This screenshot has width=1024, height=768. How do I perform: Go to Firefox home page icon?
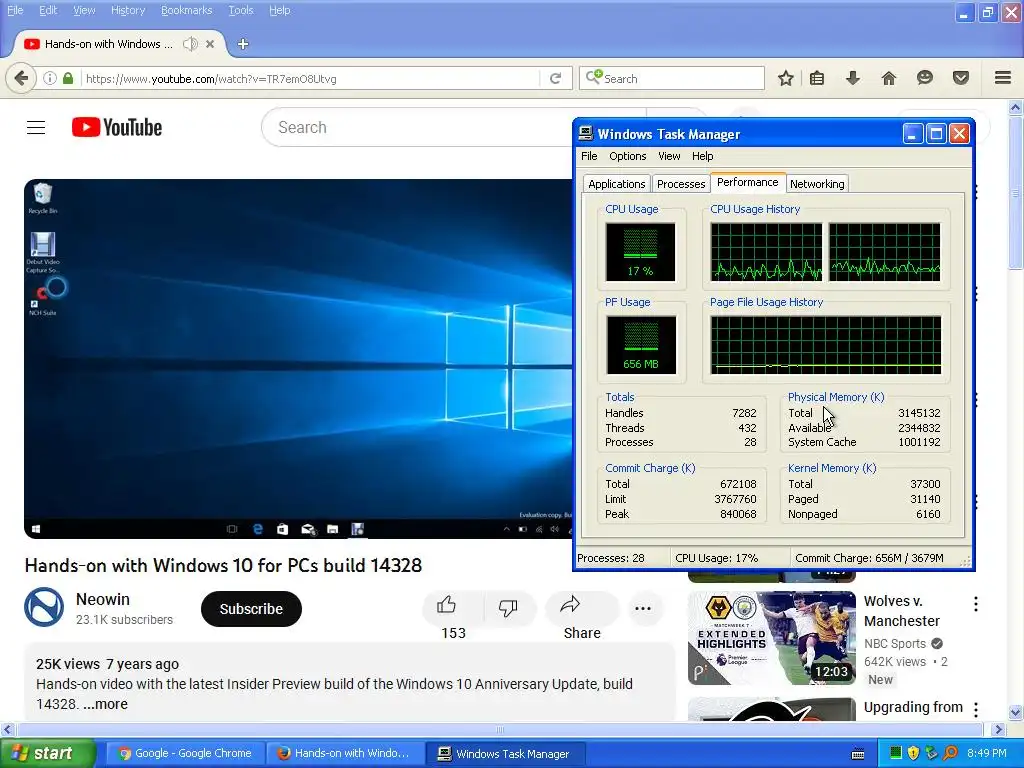[x=888, y=78]
